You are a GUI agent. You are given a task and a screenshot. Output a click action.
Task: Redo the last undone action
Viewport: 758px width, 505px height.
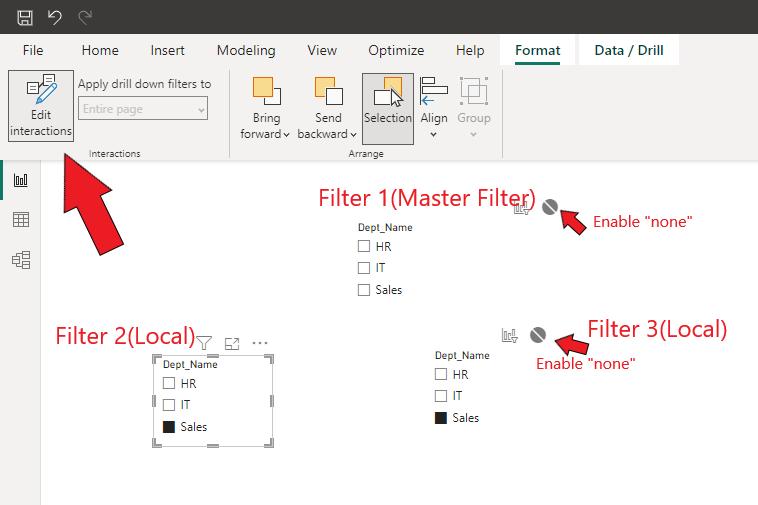[85, 17]
